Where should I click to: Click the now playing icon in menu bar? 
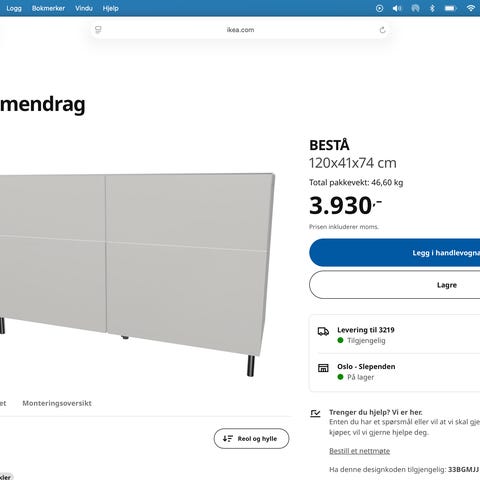379,8
